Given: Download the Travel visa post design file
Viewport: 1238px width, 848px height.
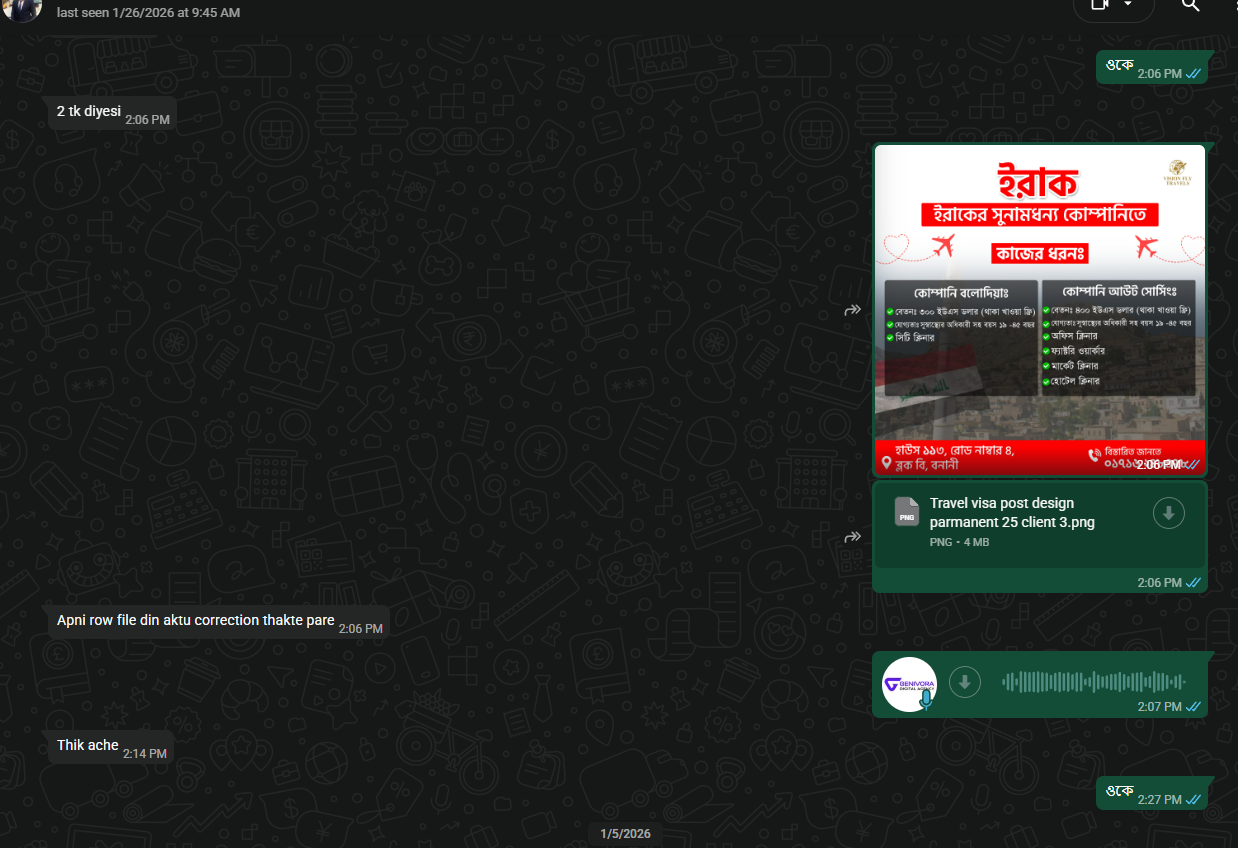Looking at the screenshot, I should point(1168,513).
